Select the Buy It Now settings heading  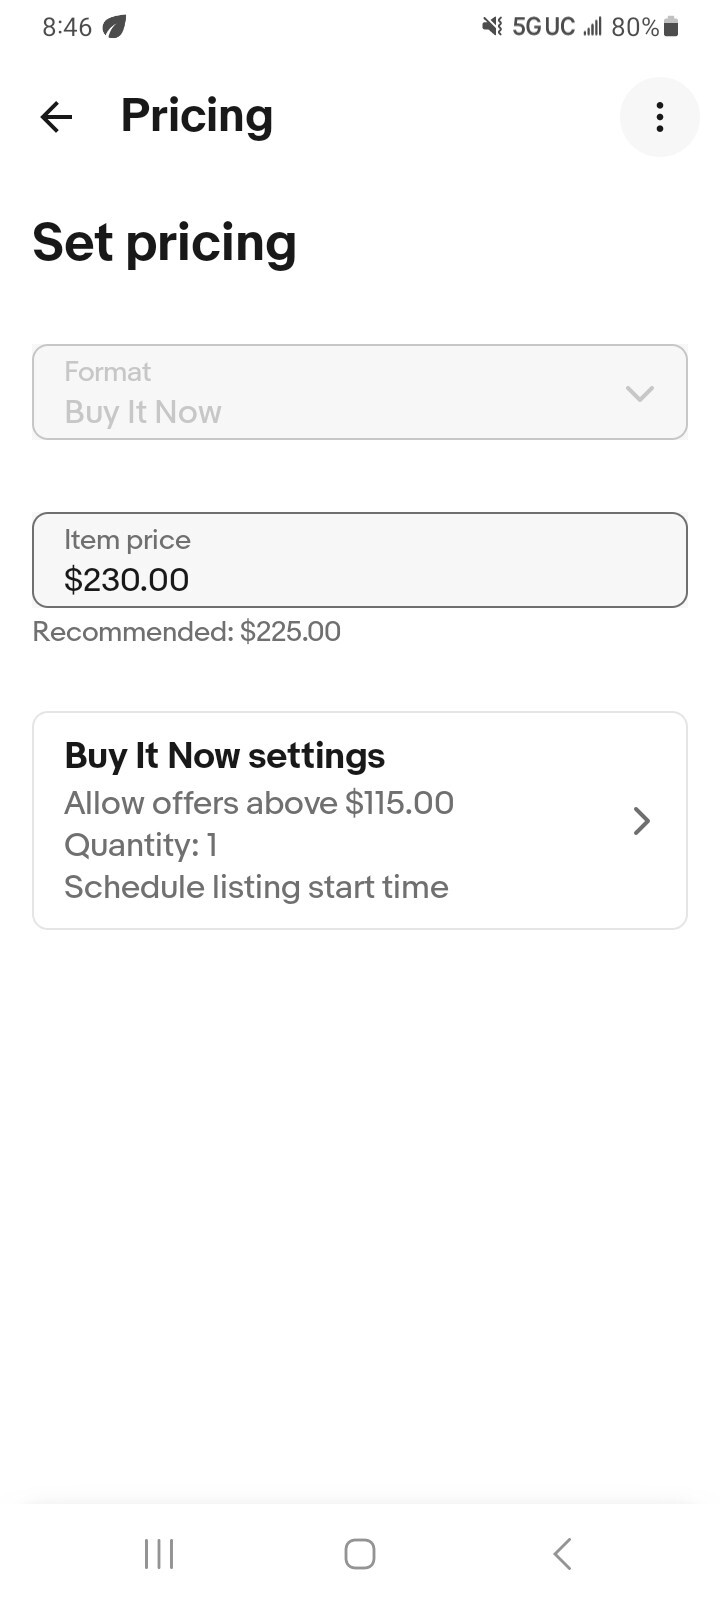tap(225, 756)
